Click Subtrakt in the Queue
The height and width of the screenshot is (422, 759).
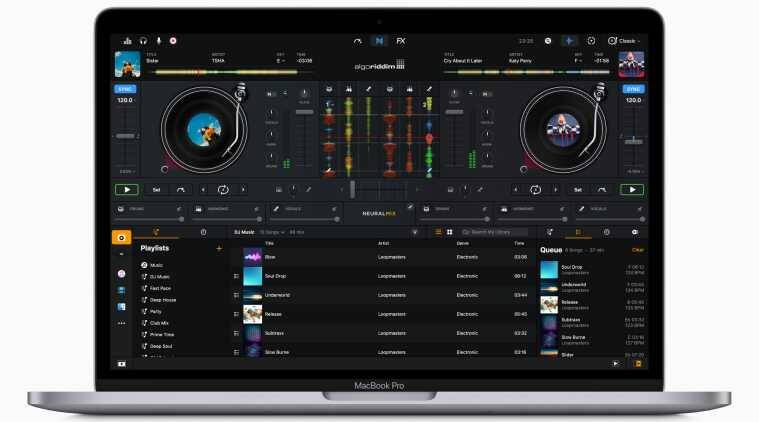[x=592, y=322]
